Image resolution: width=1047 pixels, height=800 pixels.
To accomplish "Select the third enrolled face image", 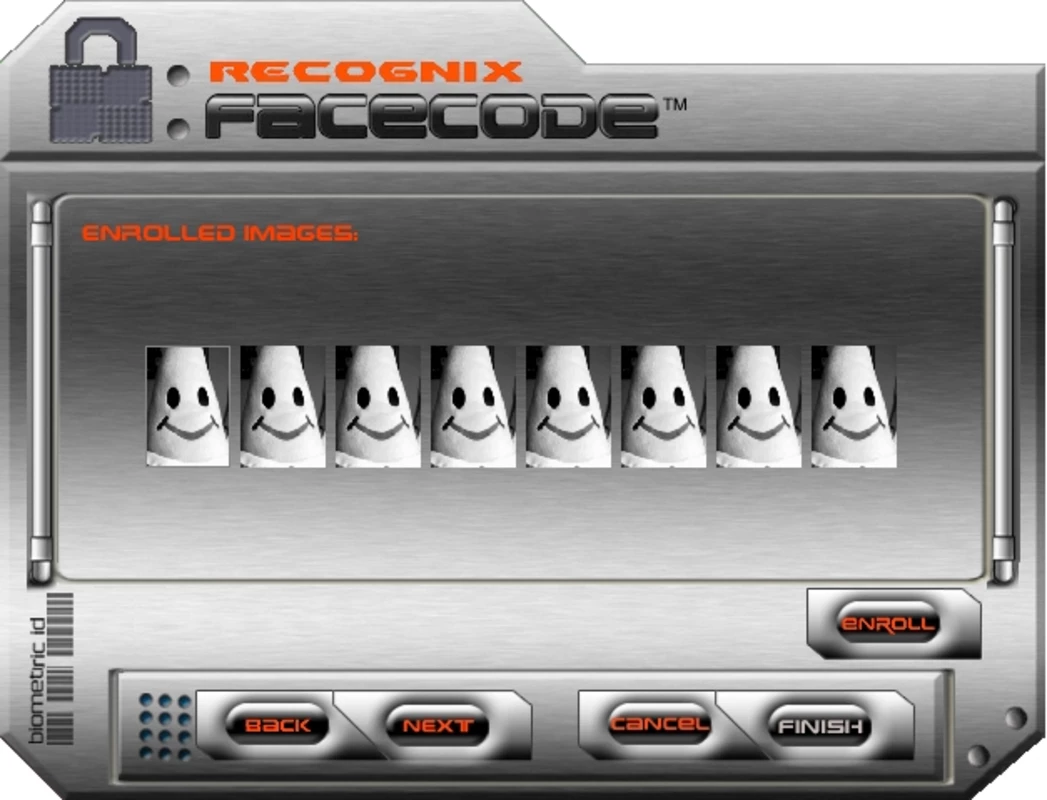I will [x=378, y=406].
